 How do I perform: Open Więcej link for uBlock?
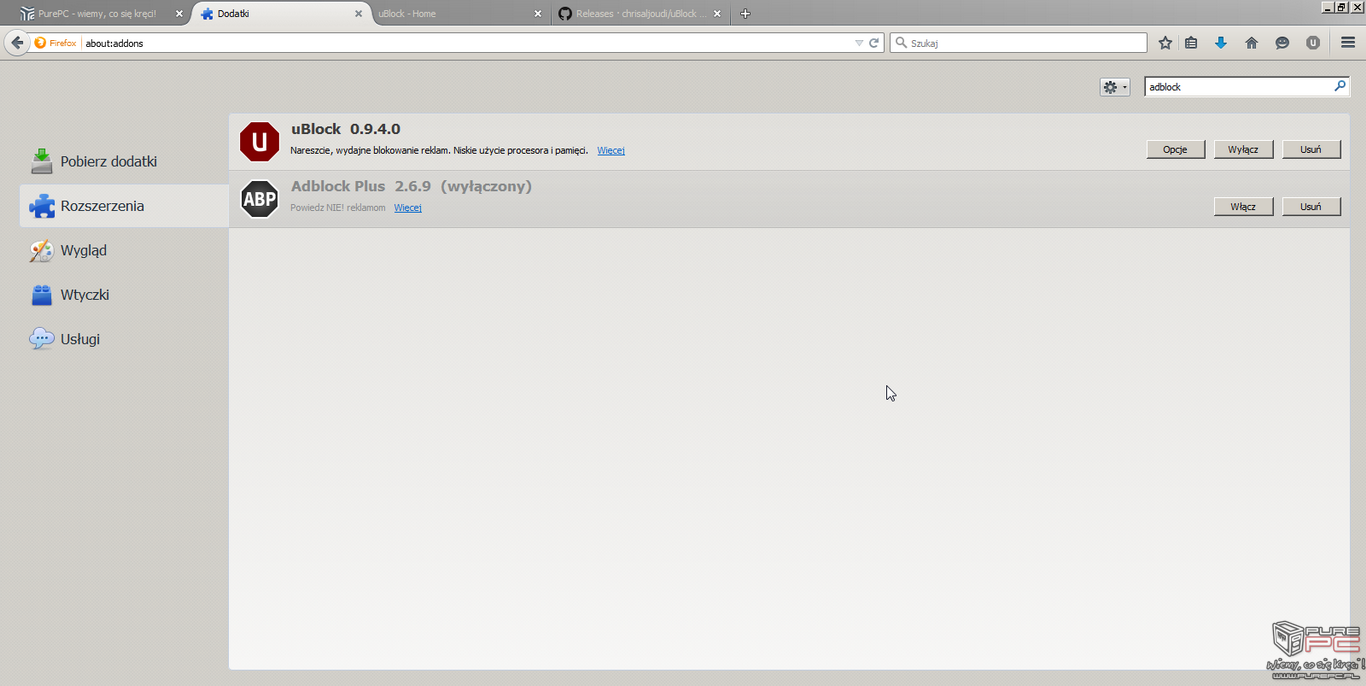tap(611, 150)
